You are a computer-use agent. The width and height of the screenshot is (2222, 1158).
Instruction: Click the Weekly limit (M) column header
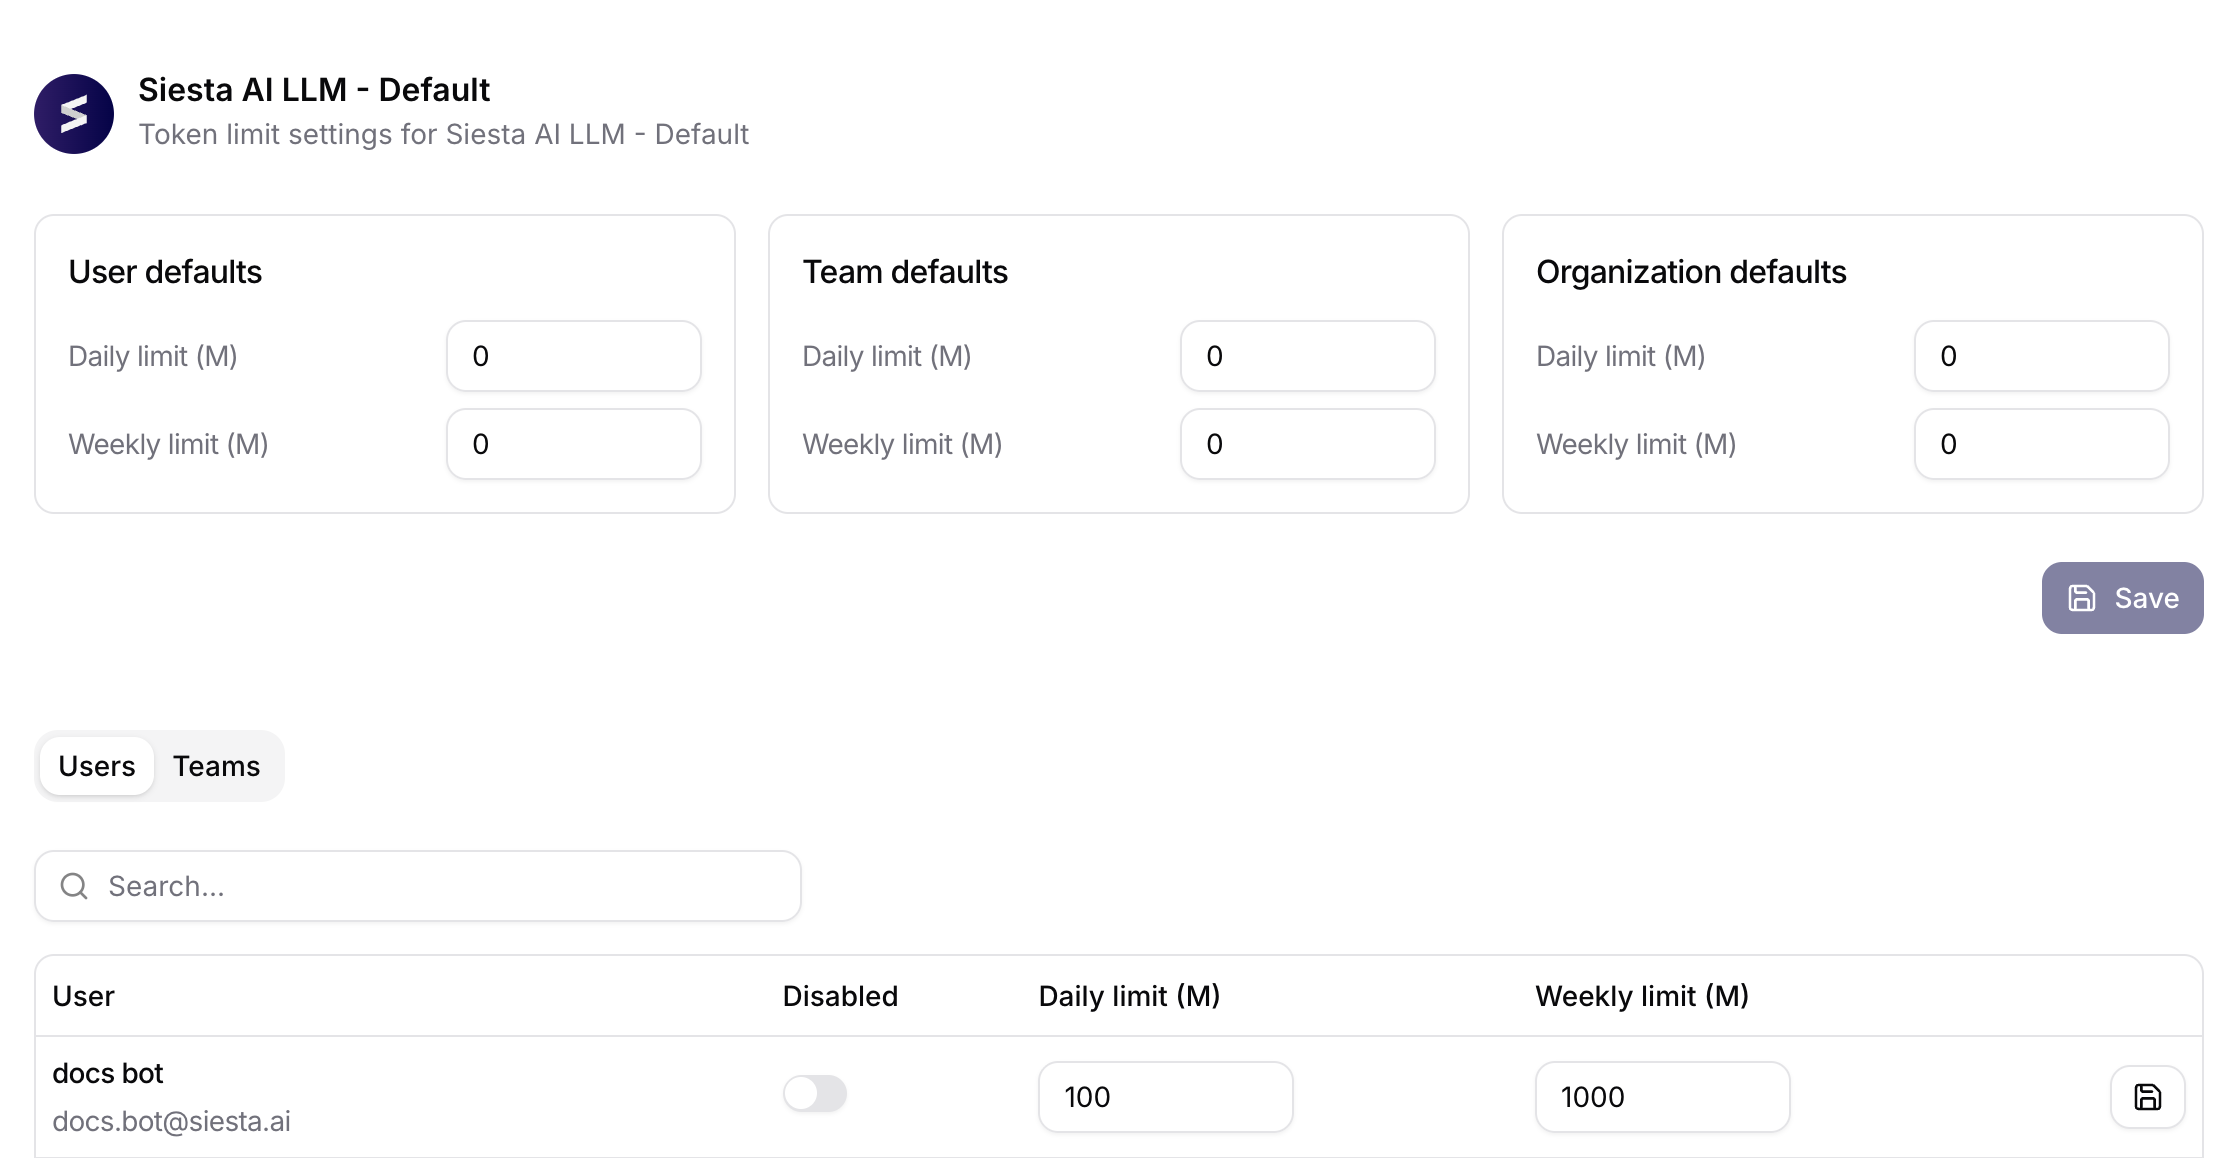1642,996
